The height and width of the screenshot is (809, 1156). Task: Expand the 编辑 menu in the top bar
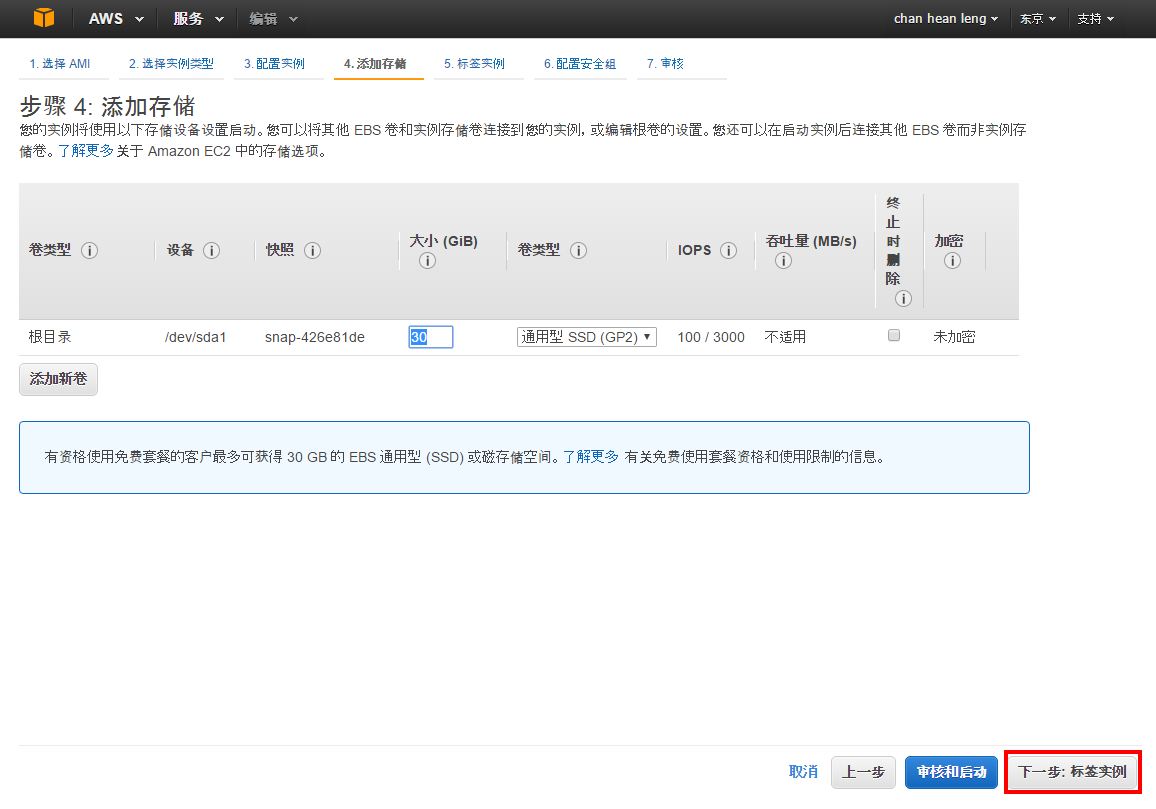click(x=274, y=18)
